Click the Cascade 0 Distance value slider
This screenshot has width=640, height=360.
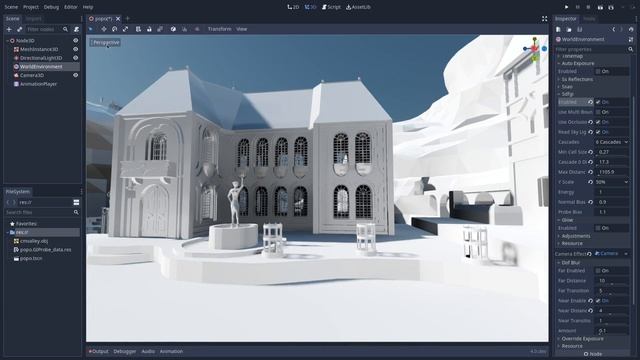click(x=611, y=162)
